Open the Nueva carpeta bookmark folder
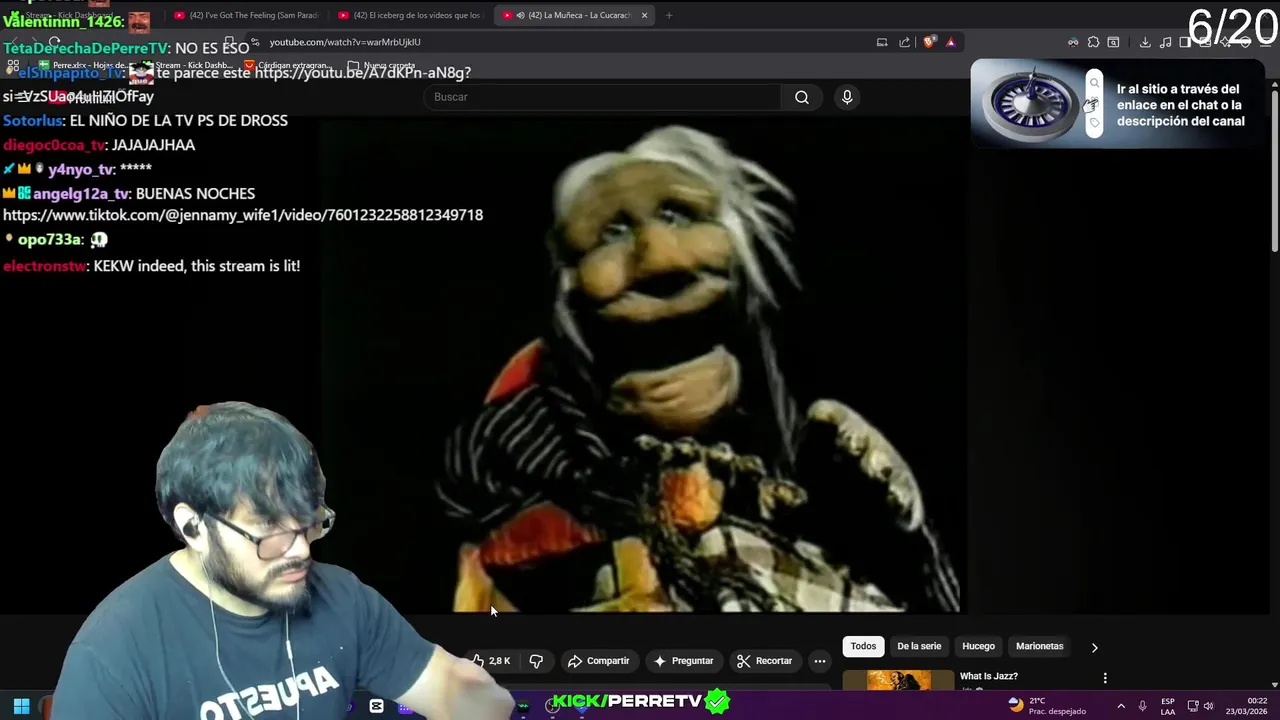This screenshot has width=1280, height=720. click(x=381, y=66)
